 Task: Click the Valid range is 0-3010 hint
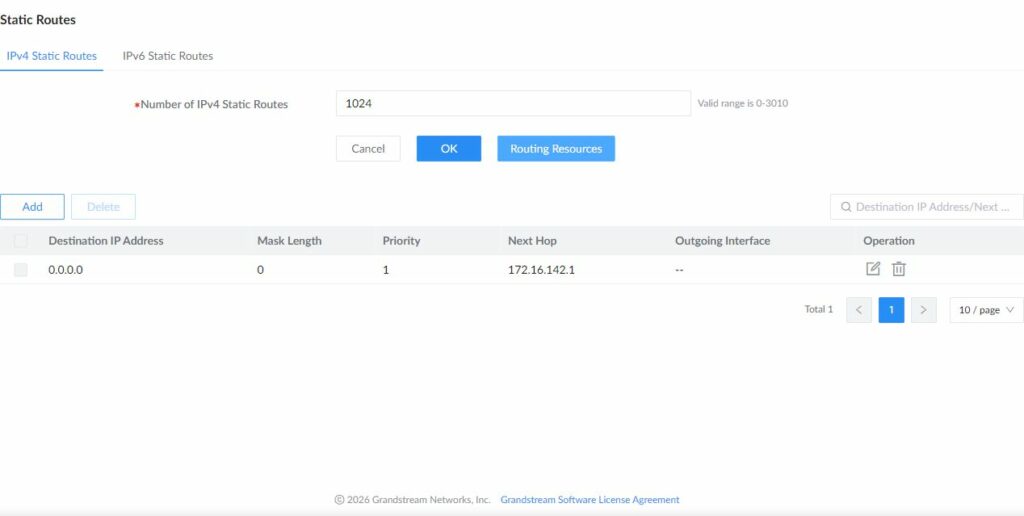[x=743, y=103]
